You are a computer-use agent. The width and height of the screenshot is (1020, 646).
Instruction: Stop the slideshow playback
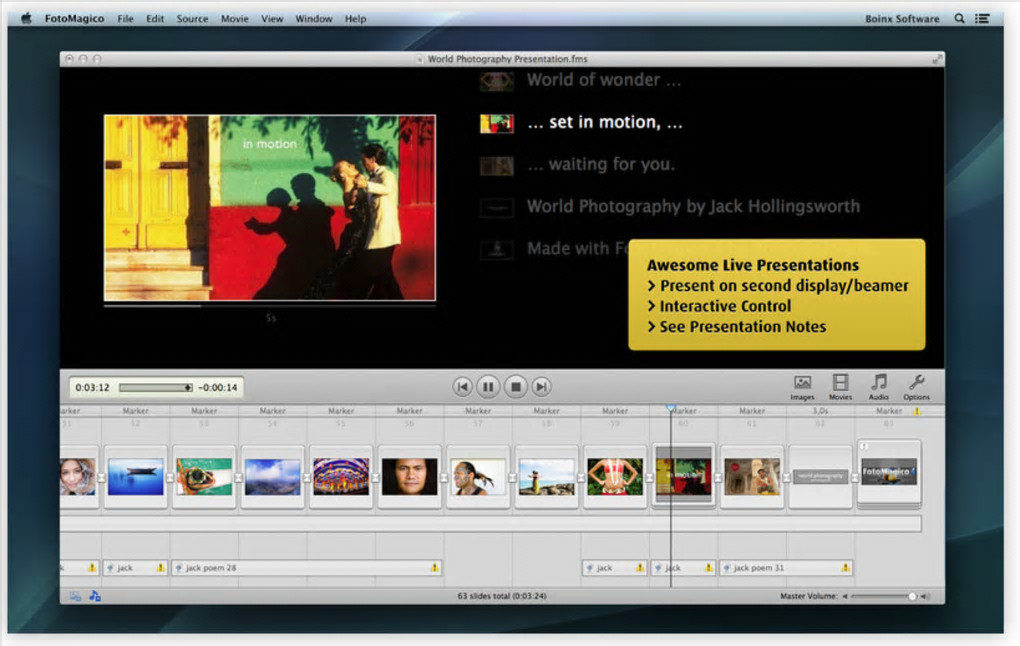pyautogui.click(x=515, y=386)
